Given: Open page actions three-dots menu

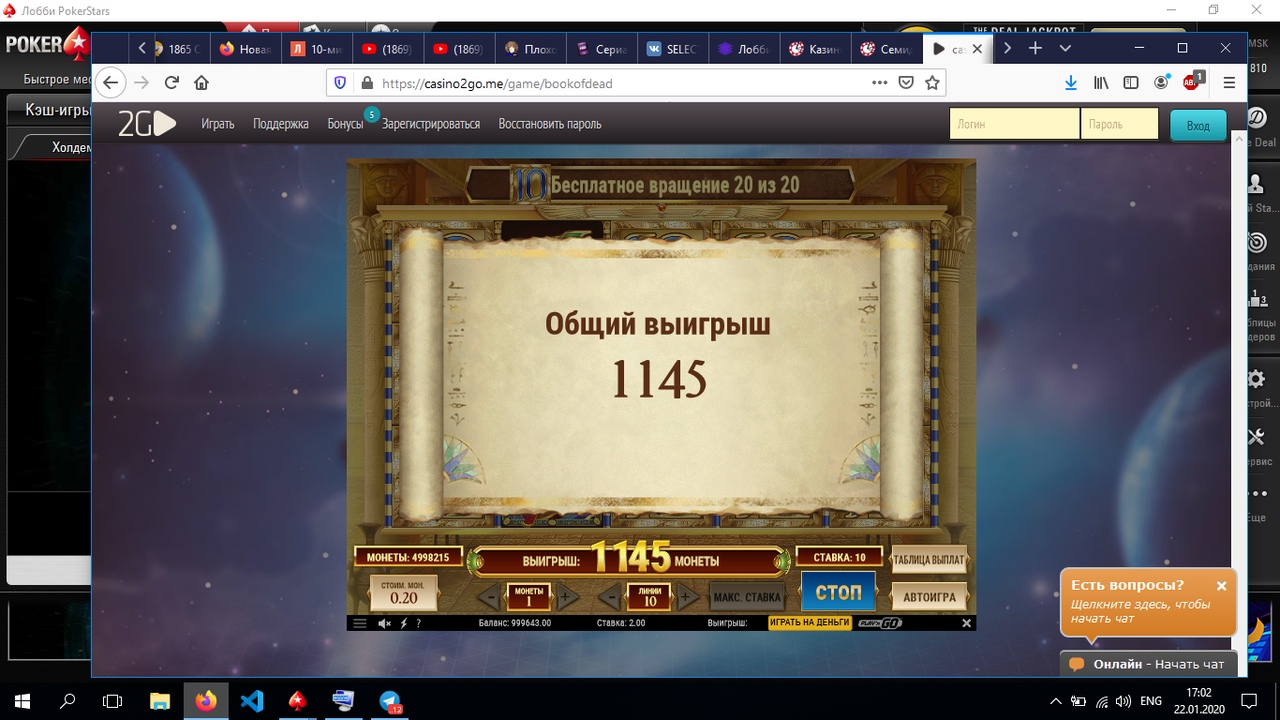Looking at the screenshot, I should point(878,83).
